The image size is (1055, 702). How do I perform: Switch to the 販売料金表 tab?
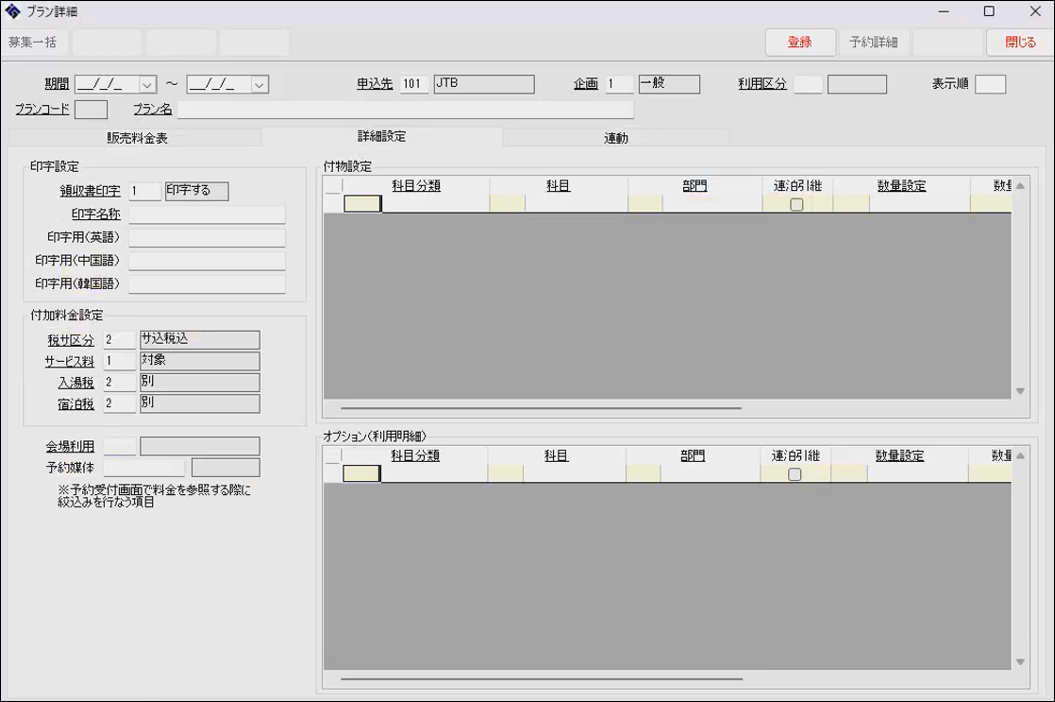pos(137,138)
